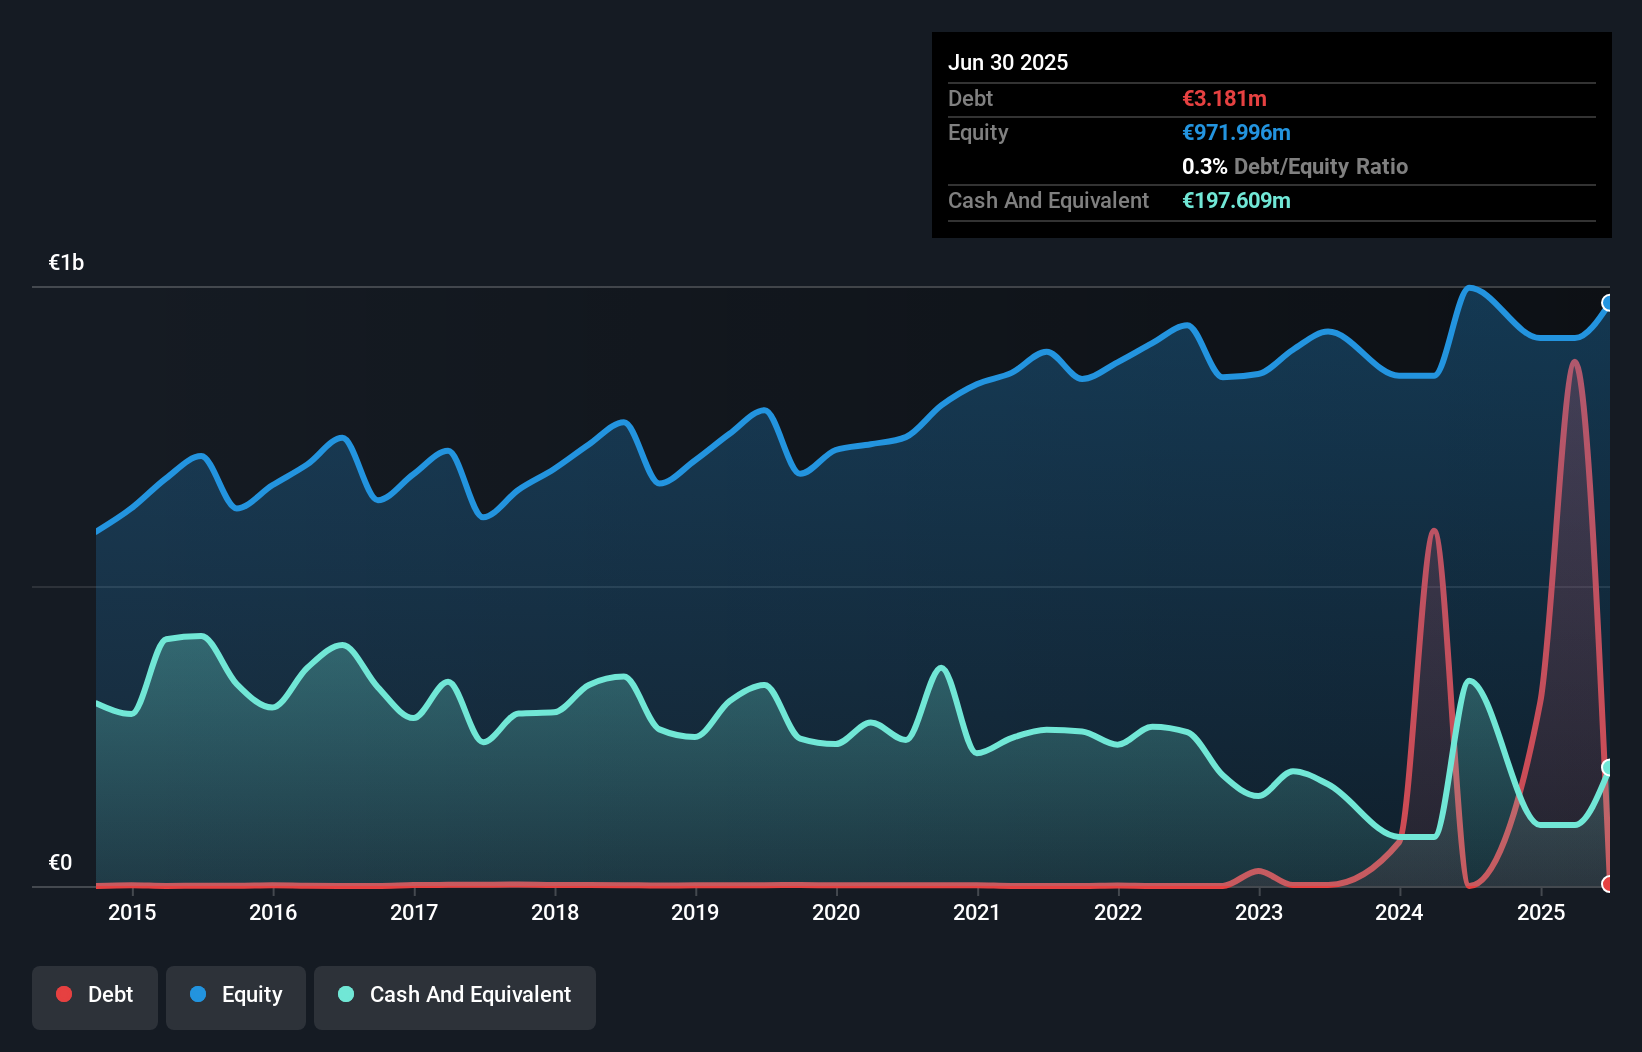
Task: Click the €0 y-axis label
Action: (60, 862)
